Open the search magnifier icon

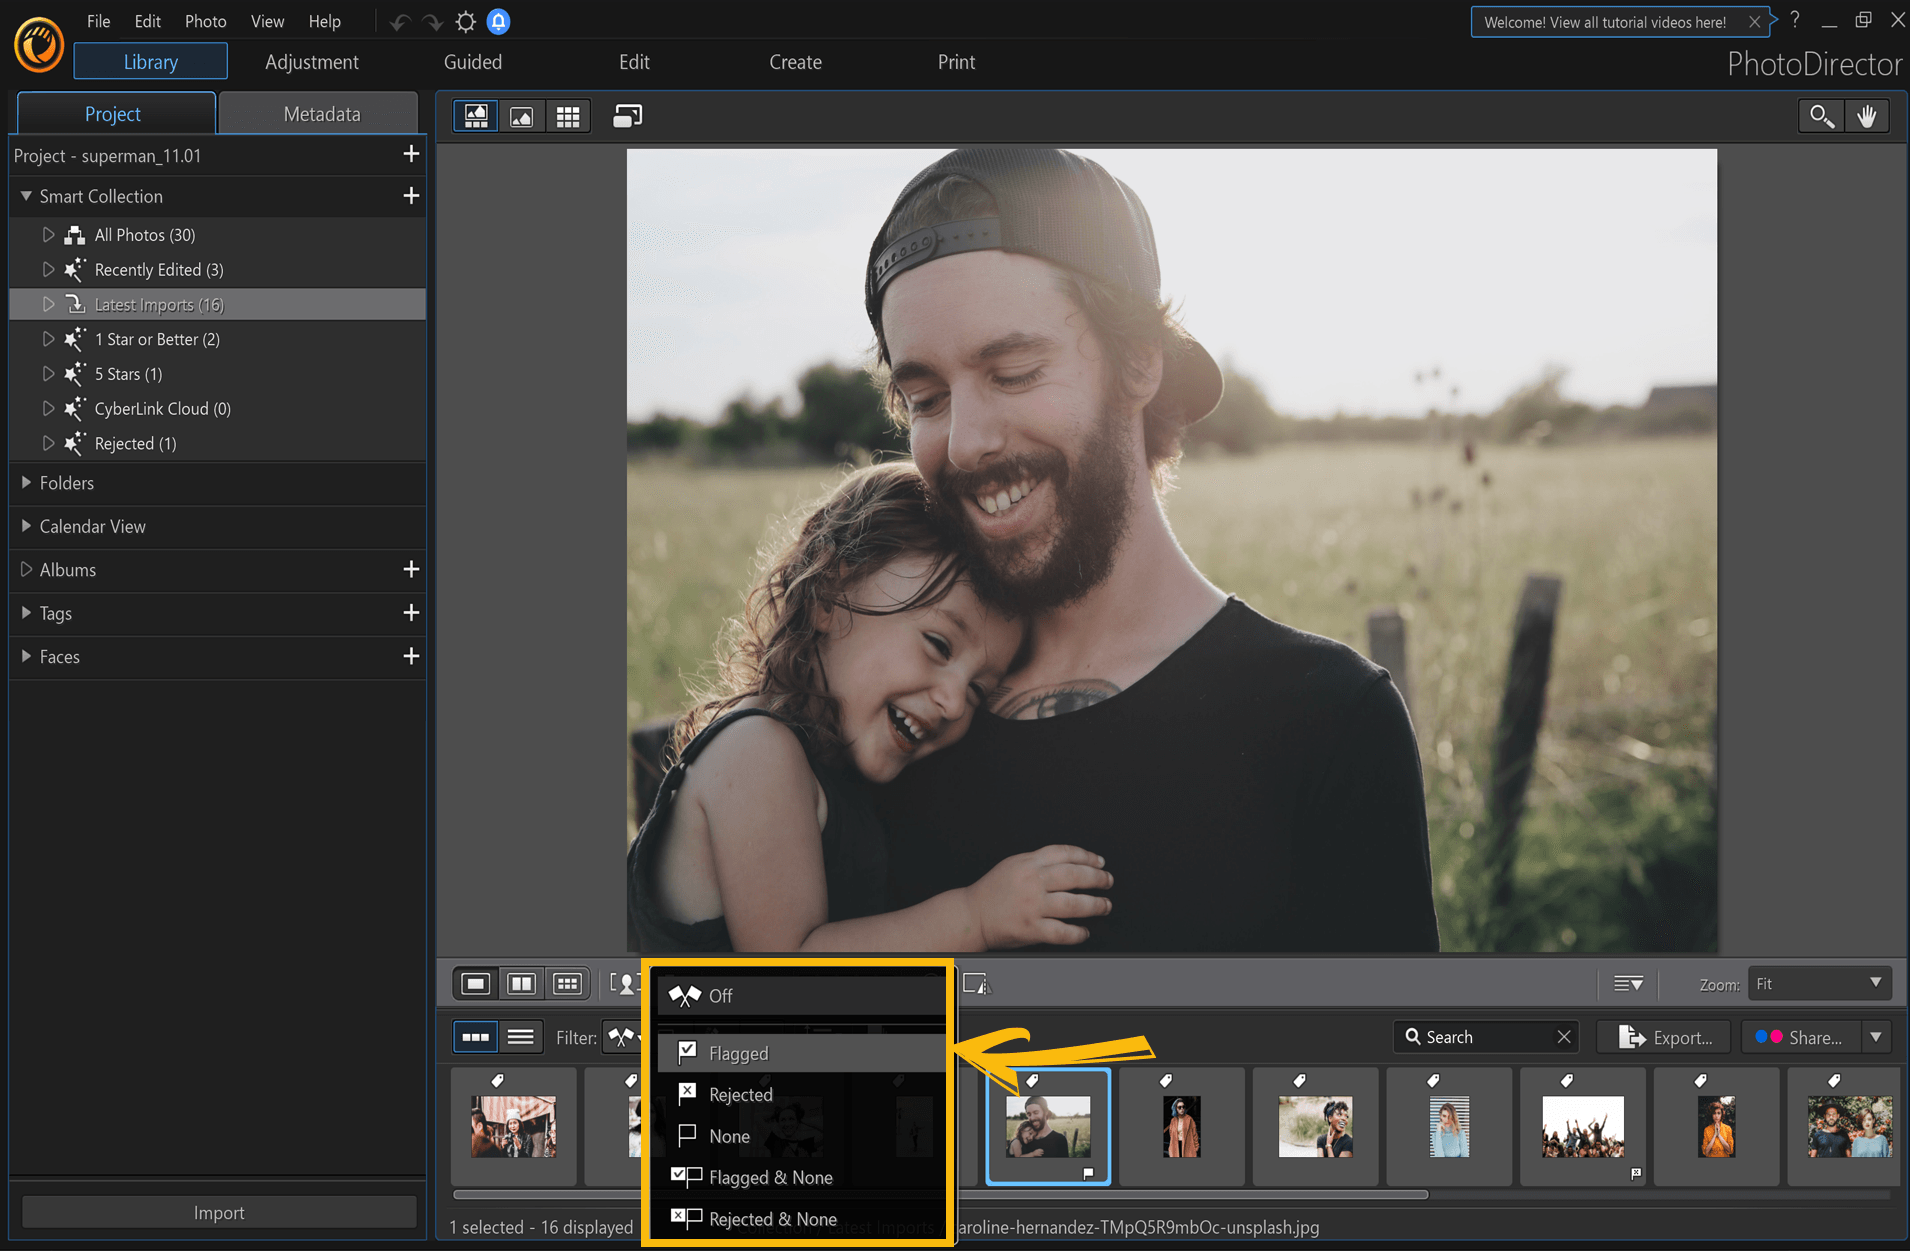click(1820, 115)
